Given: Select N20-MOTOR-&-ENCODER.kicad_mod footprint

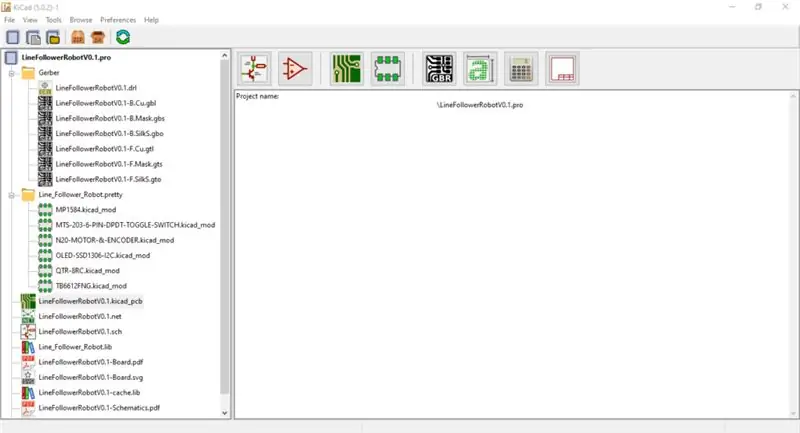Looking at the screenshot, I should click(x=115, y=240).
